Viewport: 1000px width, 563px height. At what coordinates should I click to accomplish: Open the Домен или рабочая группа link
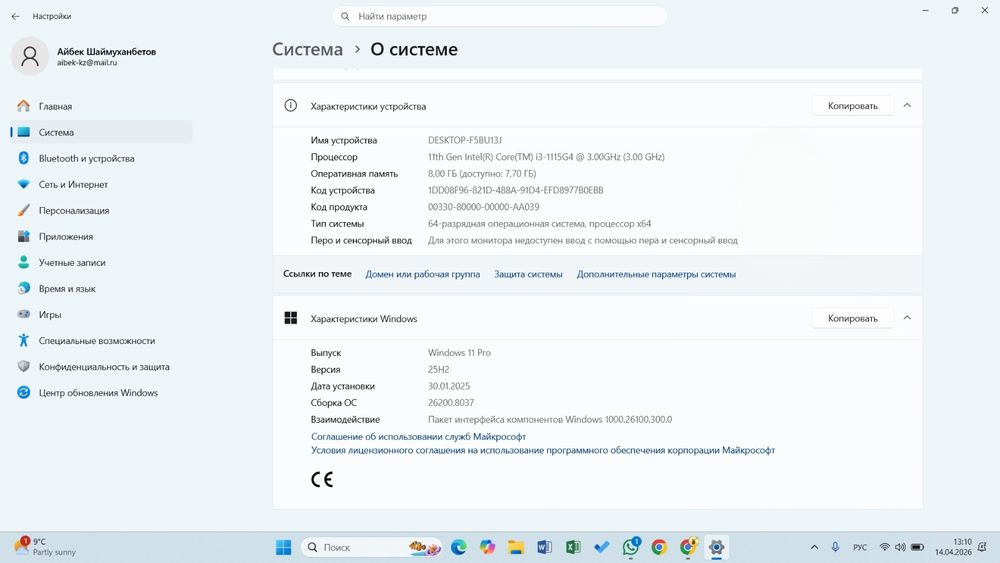[x=422, y=274]
